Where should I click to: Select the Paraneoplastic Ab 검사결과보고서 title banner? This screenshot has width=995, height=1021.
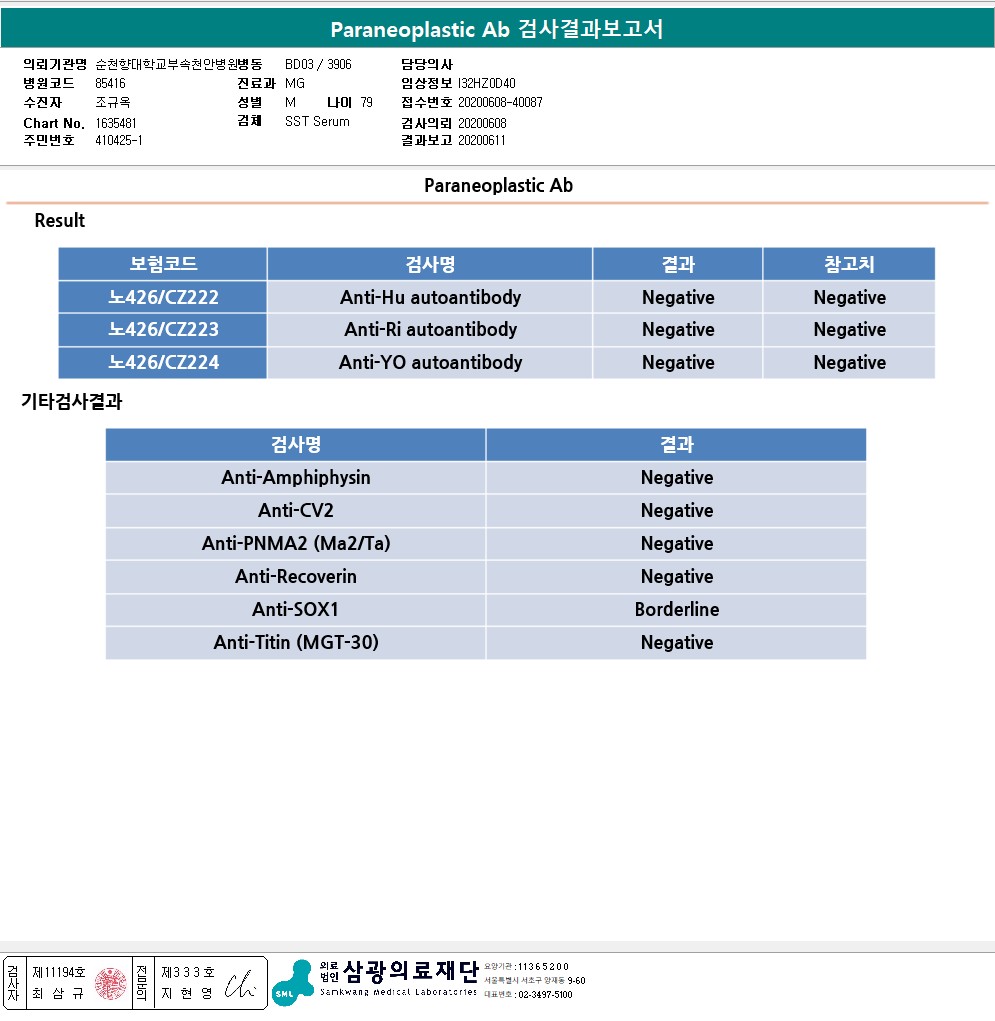pyautogui.click(x=497, y=29)
